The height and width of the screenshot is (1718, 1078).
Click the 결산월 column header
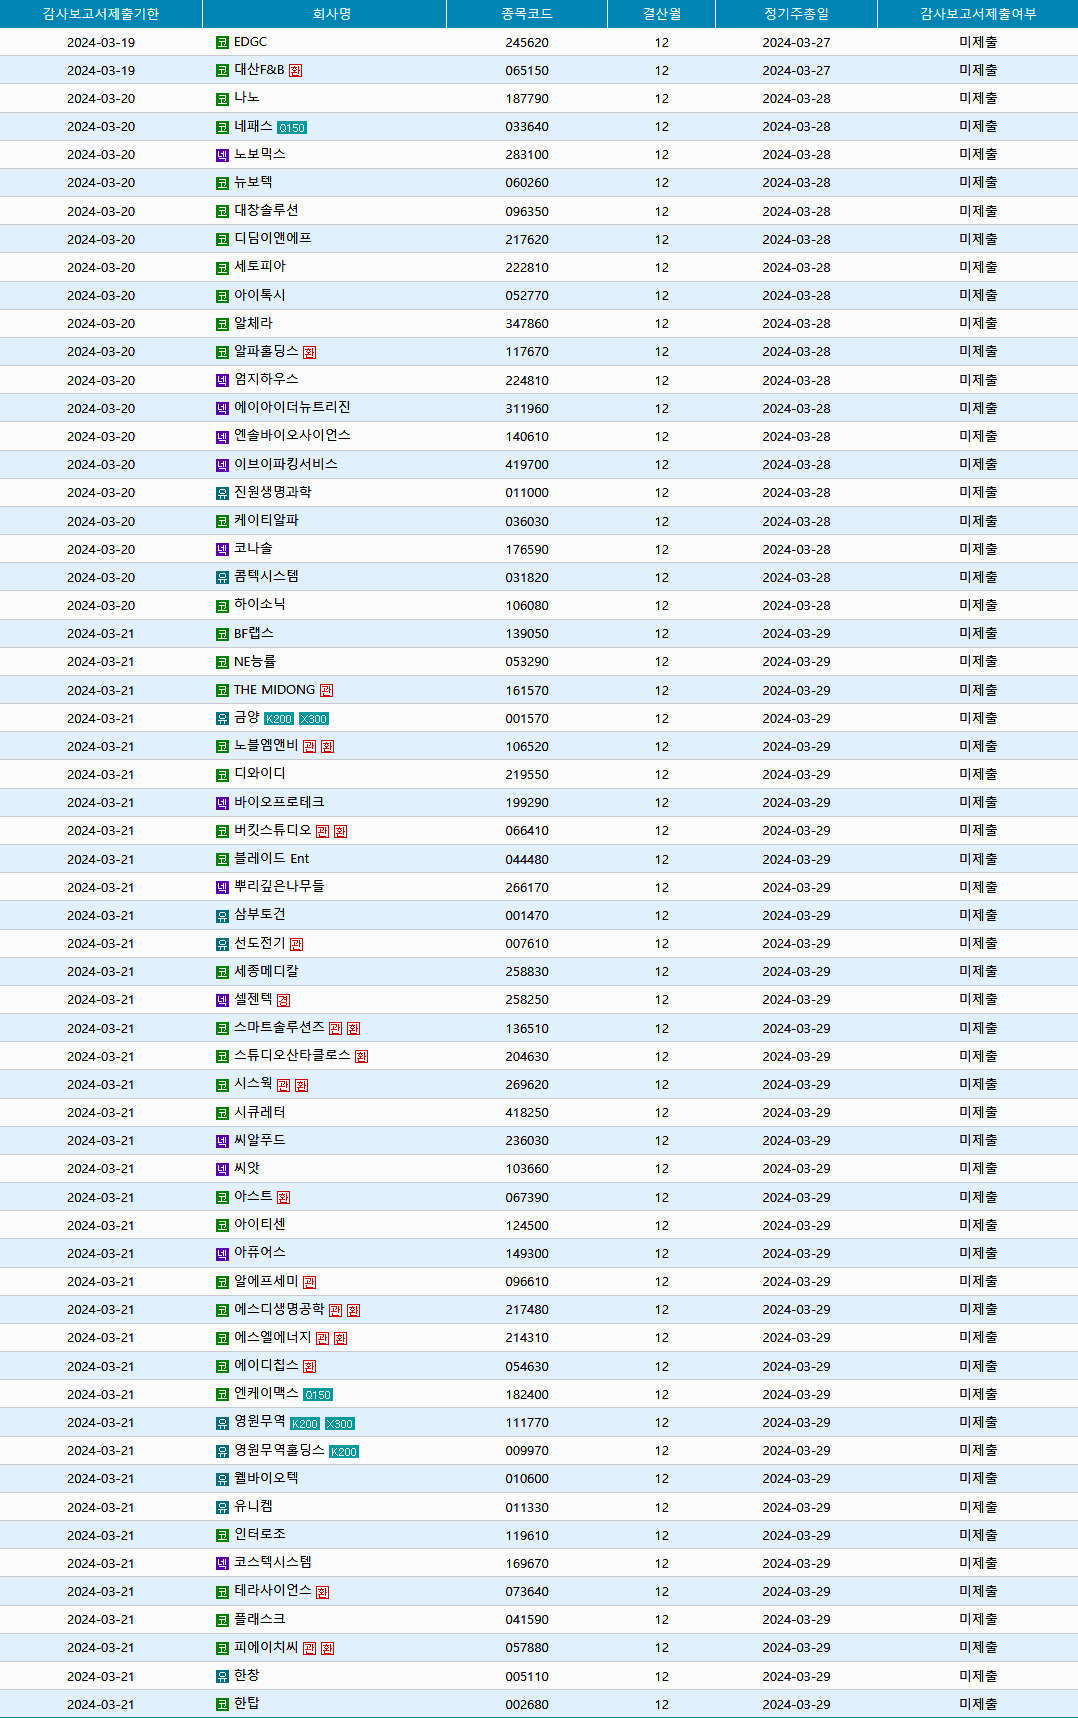[x=662, y=14]
